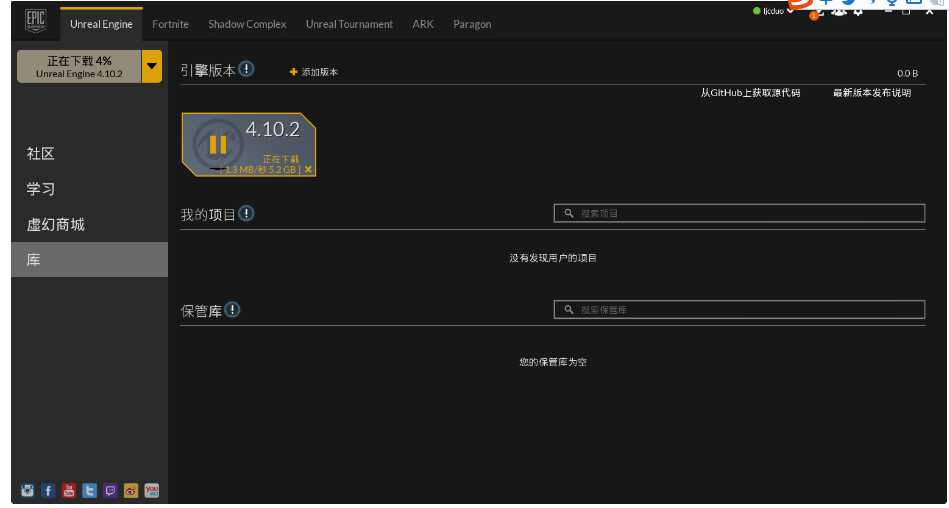The width and height of the screenshot is (949, 508).
Task: Click the 您的保管库为空 message
Action: (x=553, y=362)
